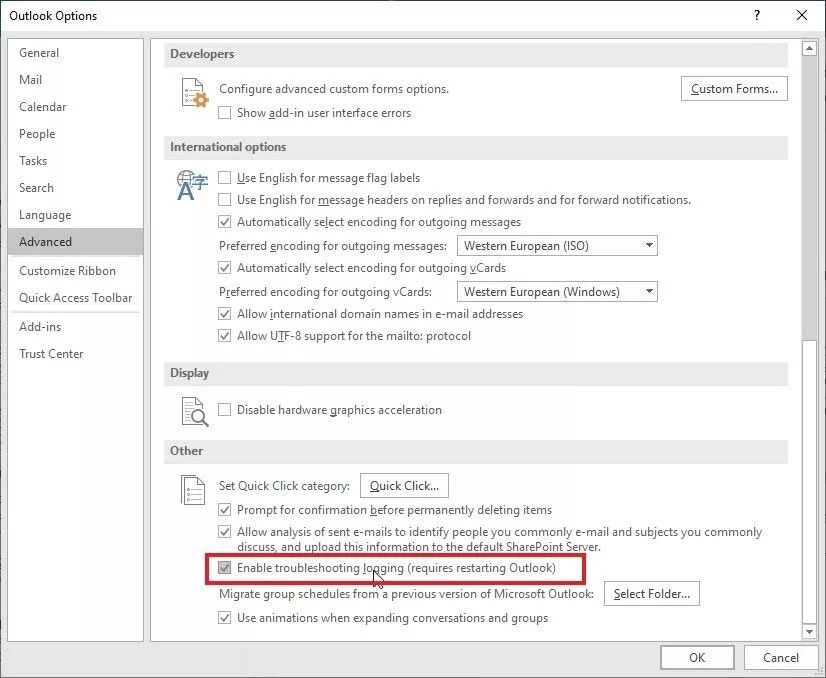The image size is (826, 678).
Task: Uncheck Allow UTF-8 support for mailto protocol
Action: coord(224,335)
